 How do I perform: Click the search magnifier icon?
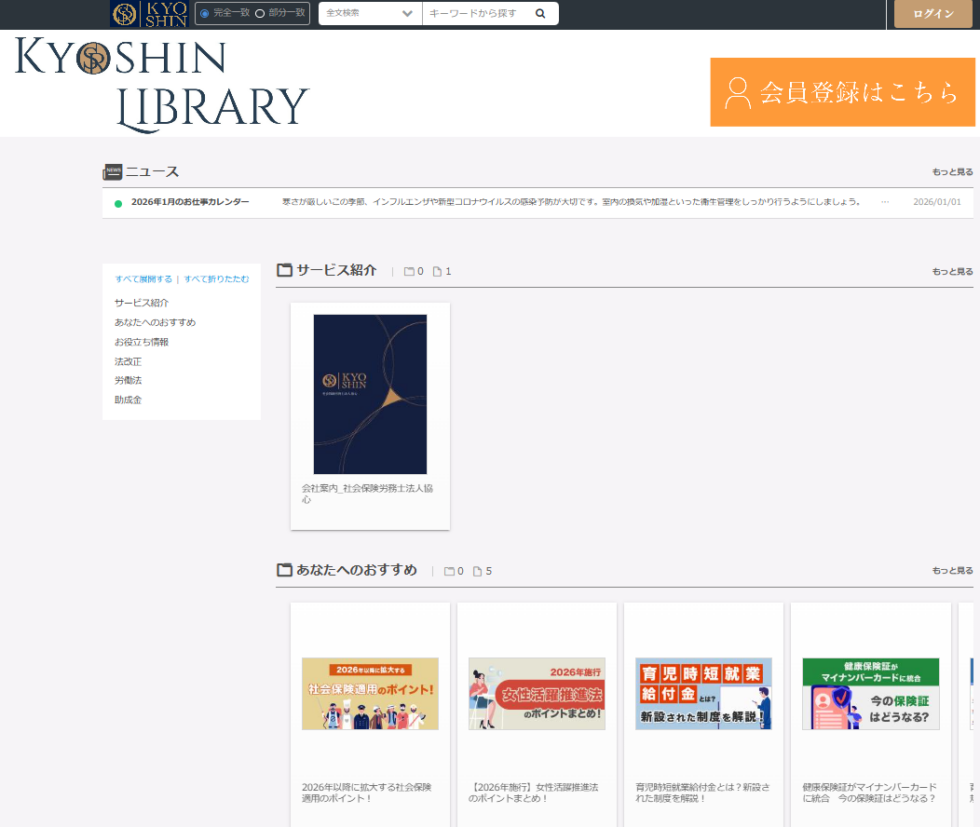[x=540, y=14]
